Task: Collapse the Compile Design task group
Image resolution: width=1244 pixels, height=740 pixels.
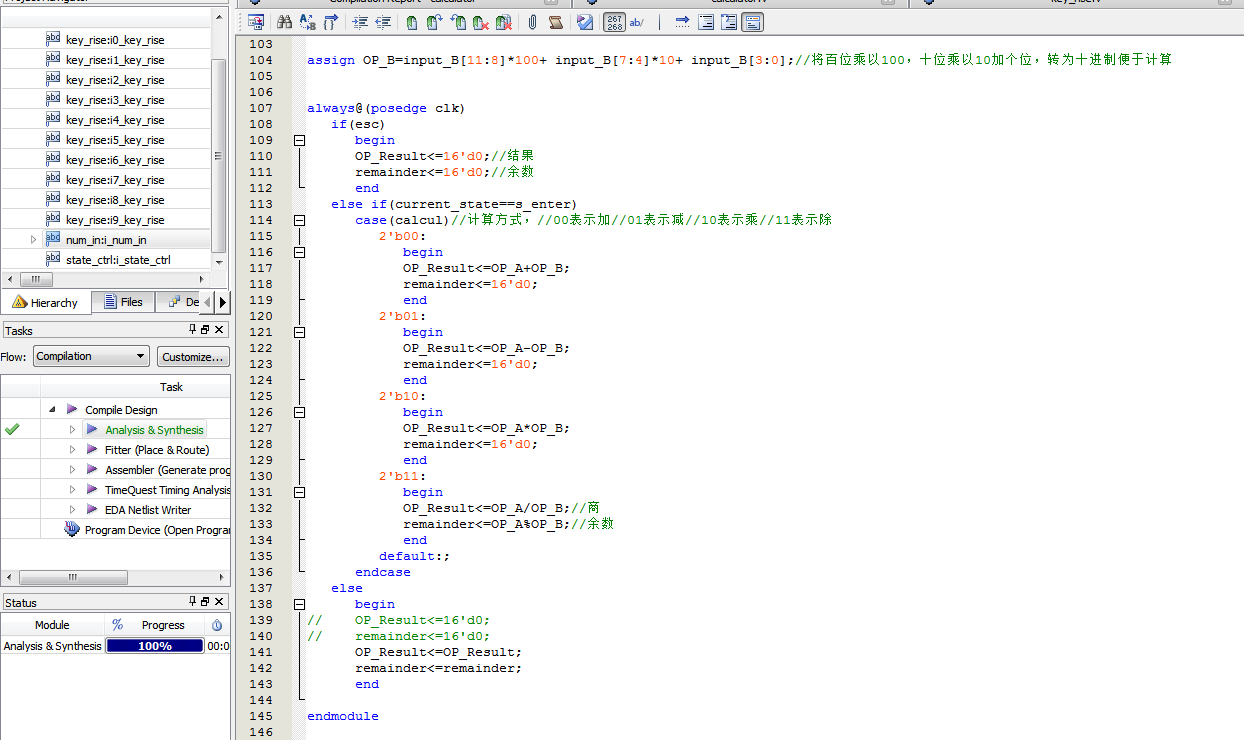Action: [x=52, y=410]
